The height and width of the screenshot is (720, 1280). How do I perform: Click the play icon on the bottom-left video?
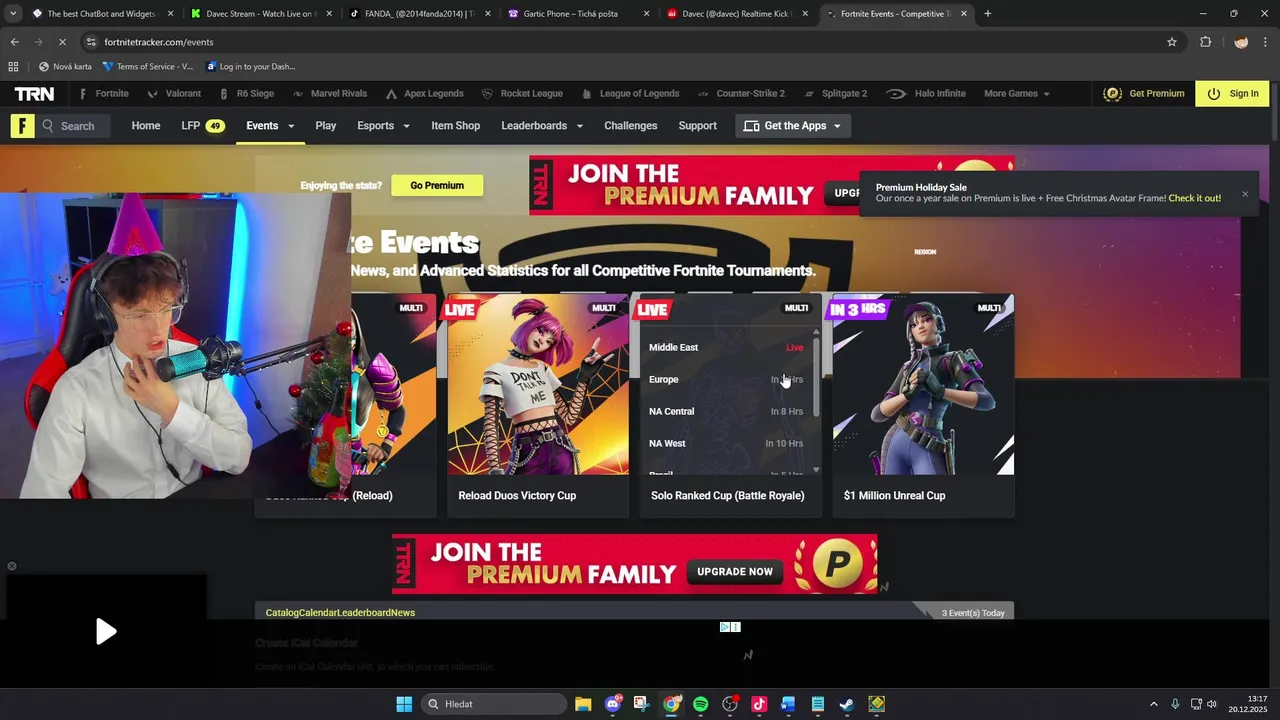(x=106, y=631)
